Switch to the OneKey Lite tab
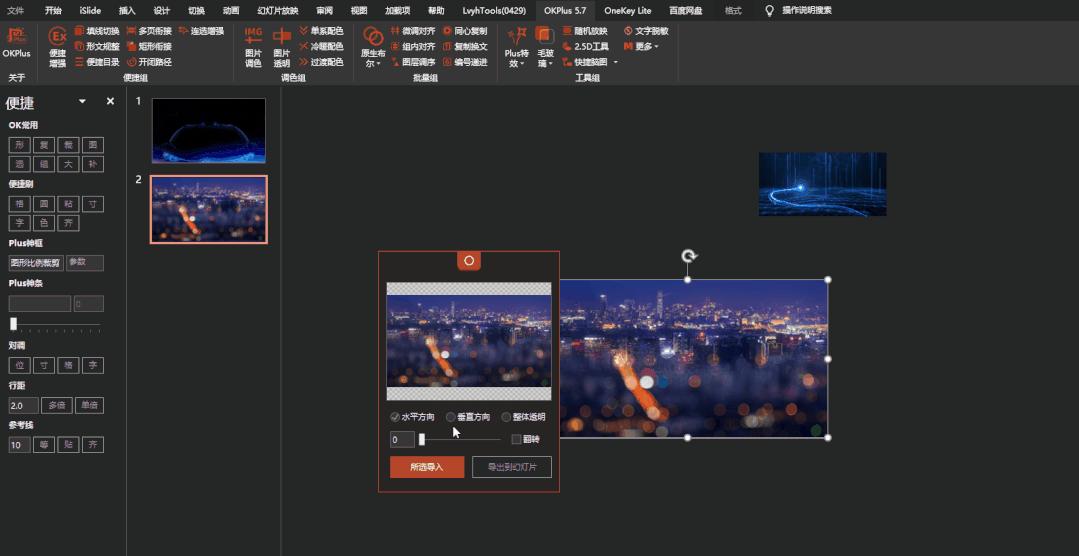This screenshot has height=556, width=1079. point(627,10)
